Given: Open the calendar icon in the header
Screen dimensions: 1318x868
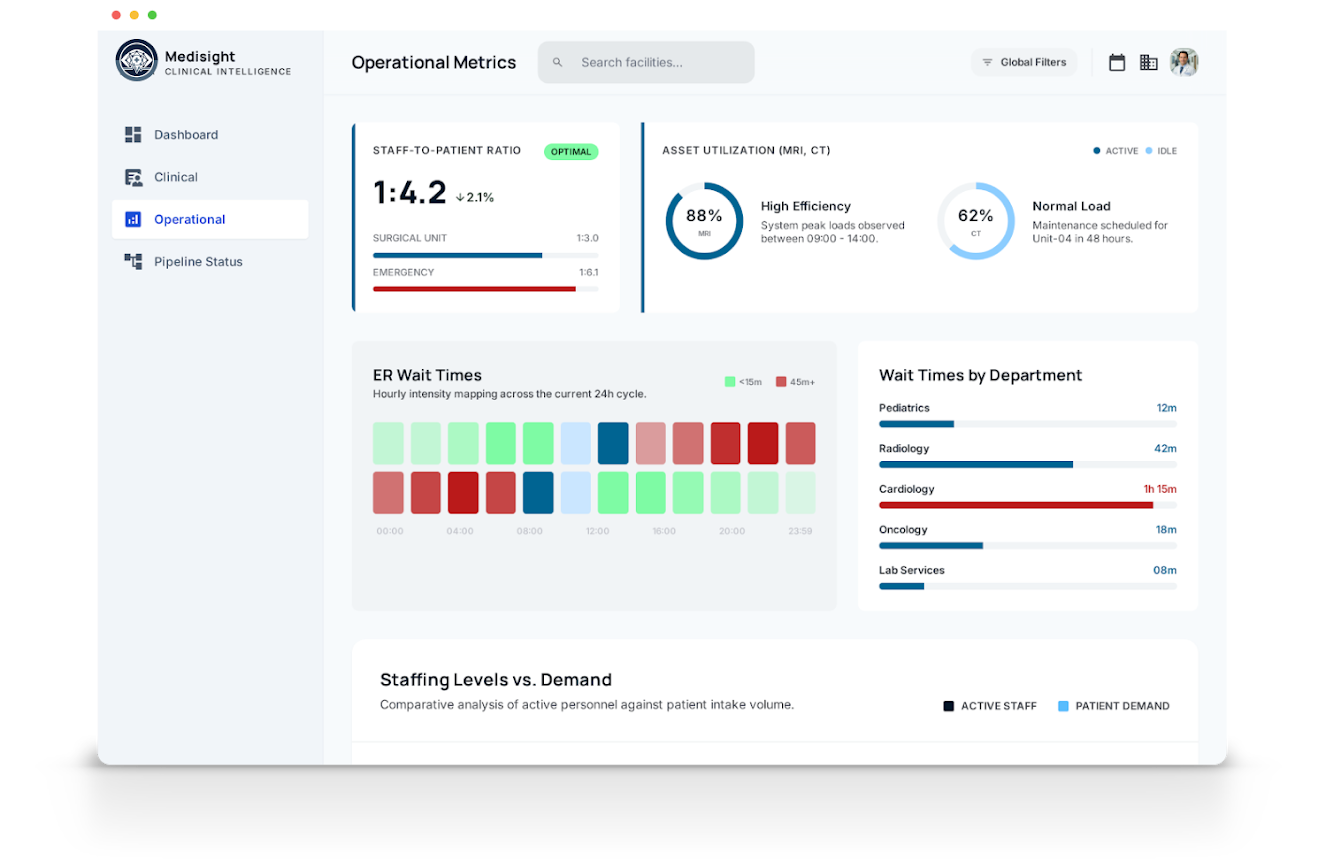Looking at the screenshot, I should 1117,62.
